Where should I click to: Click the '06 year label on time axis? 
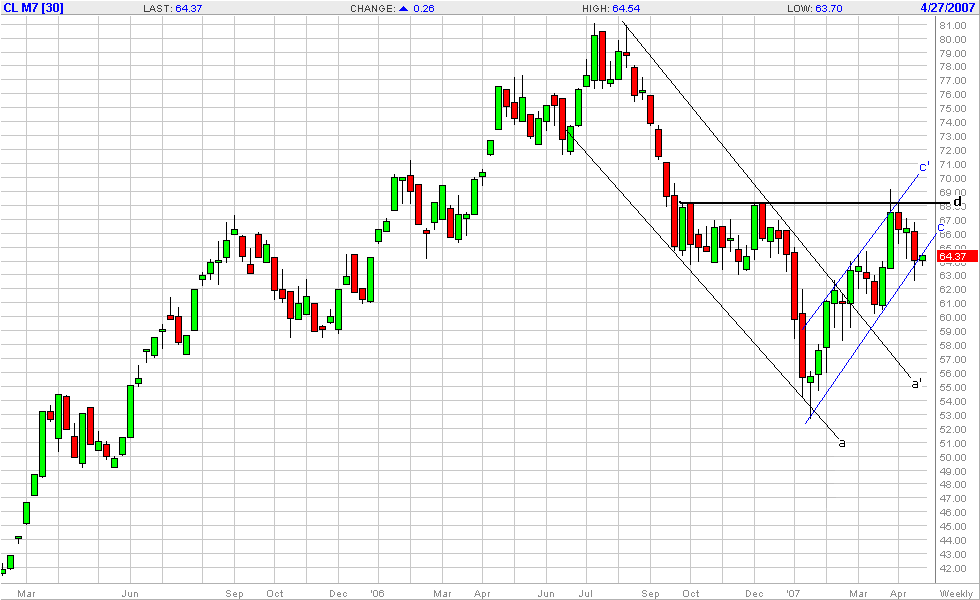pos(377,593)
